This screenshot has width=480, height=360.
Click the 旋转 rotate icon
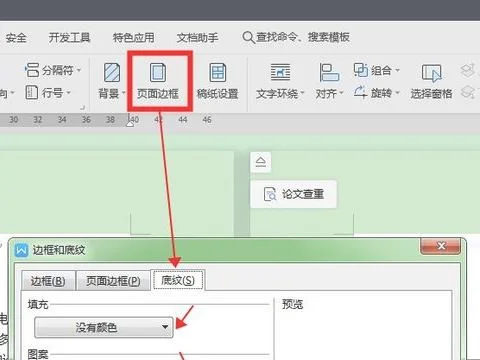point(360,92)
